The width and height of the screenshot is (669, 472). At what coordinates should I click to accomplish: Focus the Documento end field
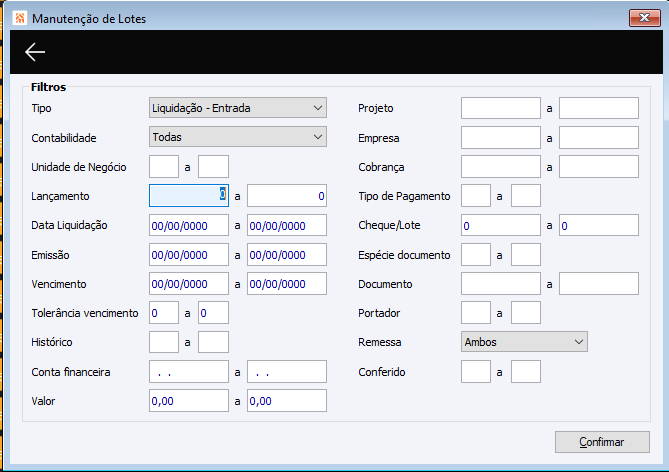[x=599, y=283]
